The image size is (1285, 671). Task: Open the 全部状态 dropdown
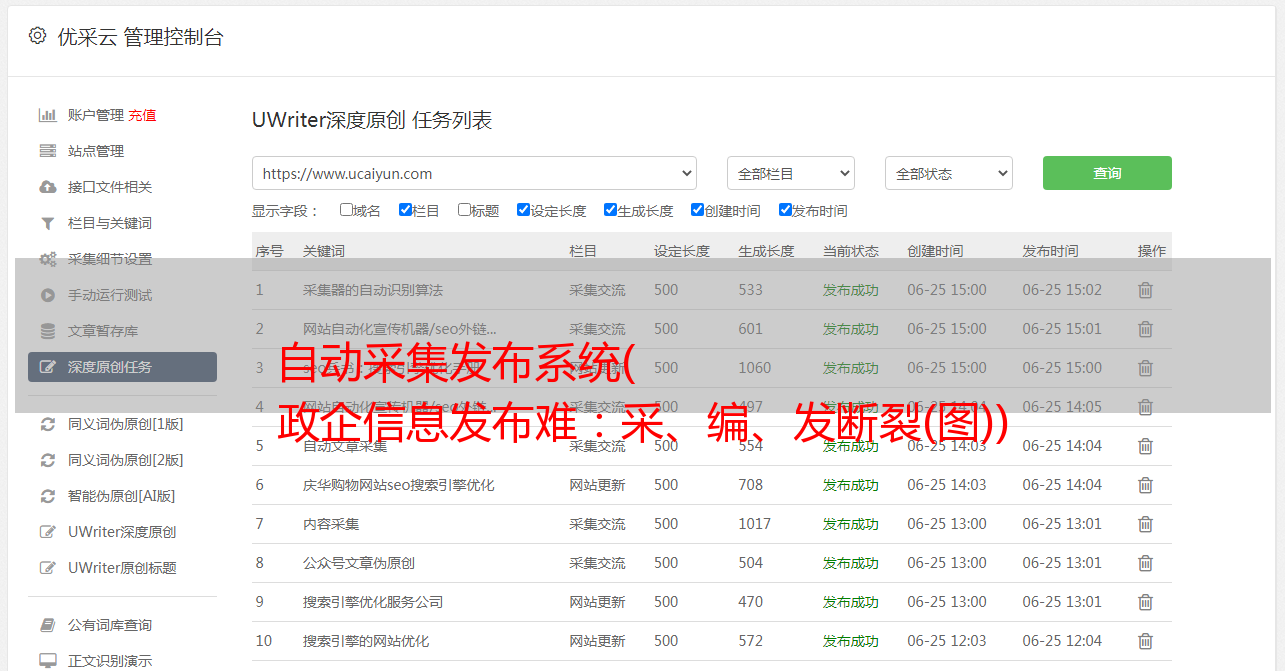(x=949, y=173)
